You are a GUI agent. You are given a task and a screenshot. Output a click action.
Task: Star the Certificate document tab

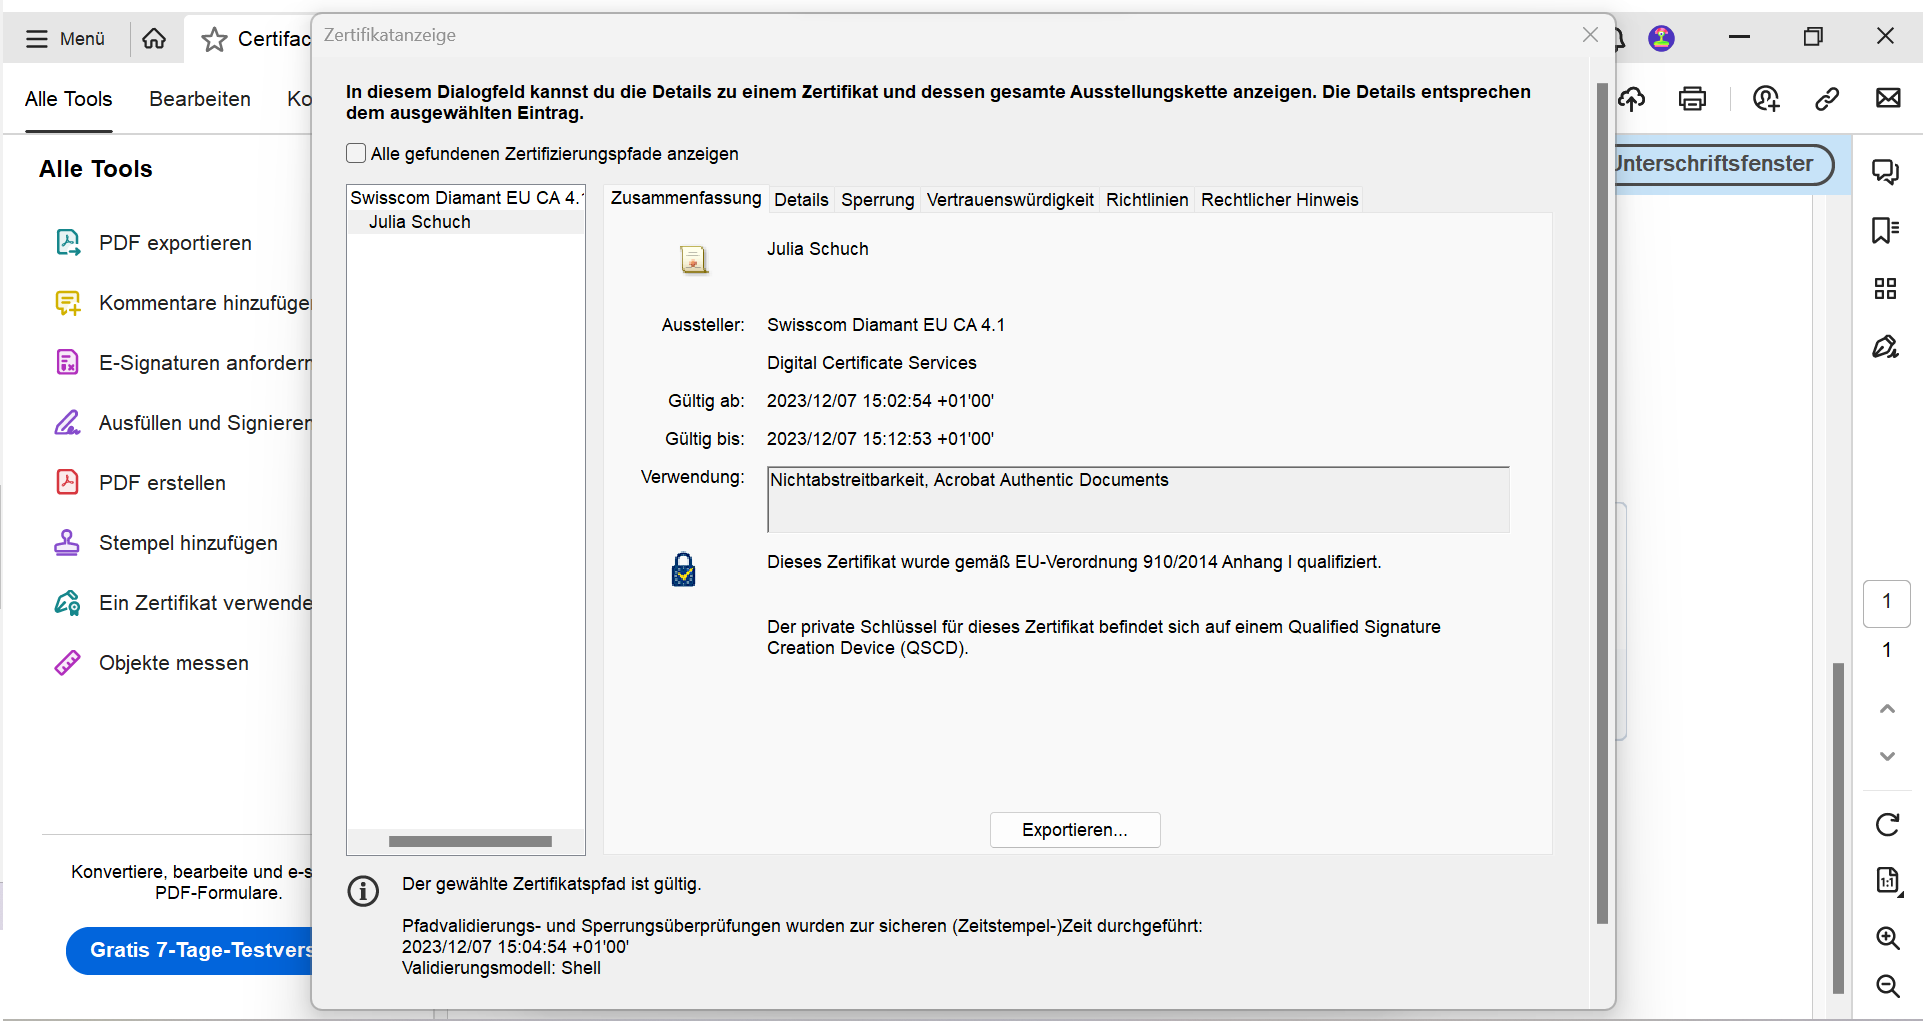tap(214, 39)
